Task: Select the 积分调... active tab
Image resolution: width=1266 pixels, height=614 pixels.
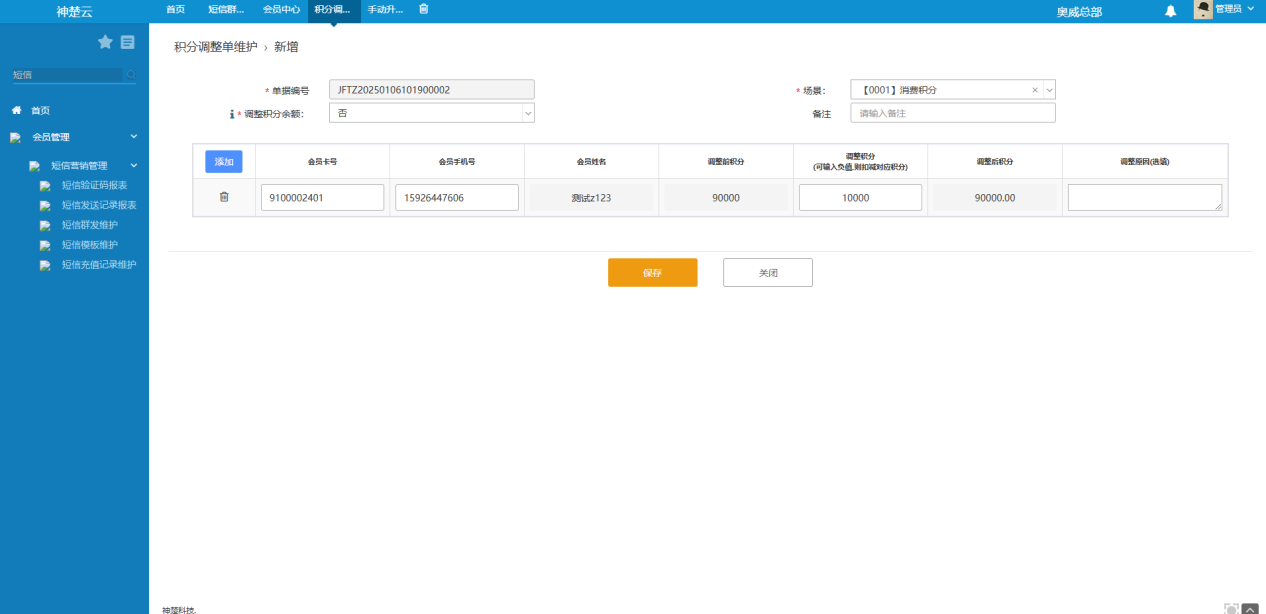Action: 332,9
